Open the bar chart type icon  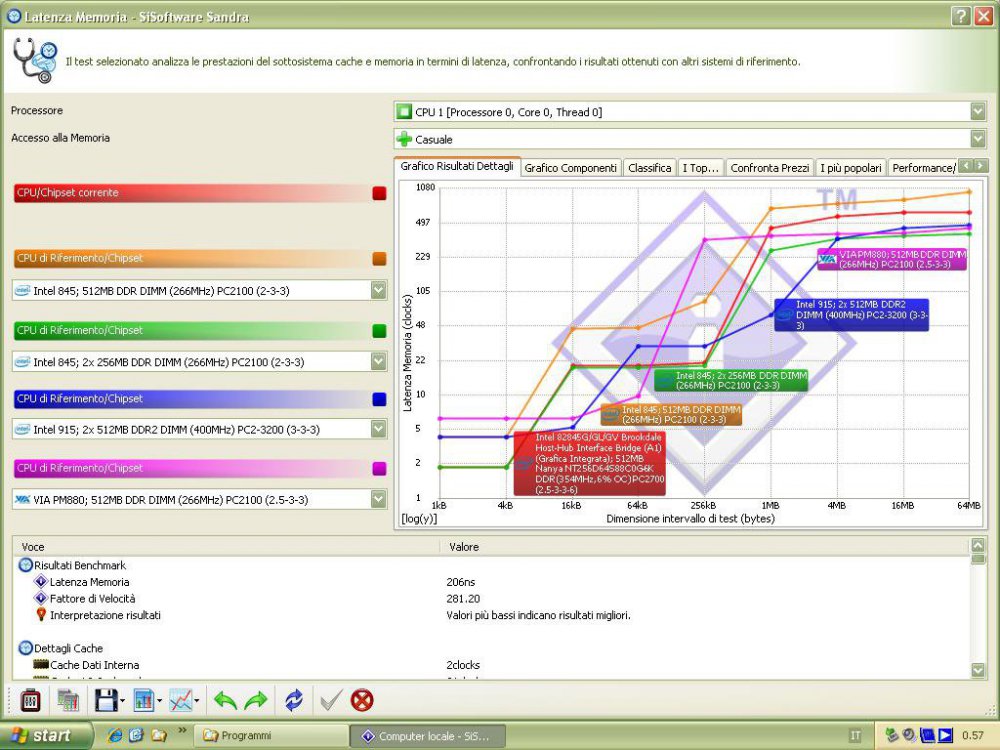click(x=143, y=700)
